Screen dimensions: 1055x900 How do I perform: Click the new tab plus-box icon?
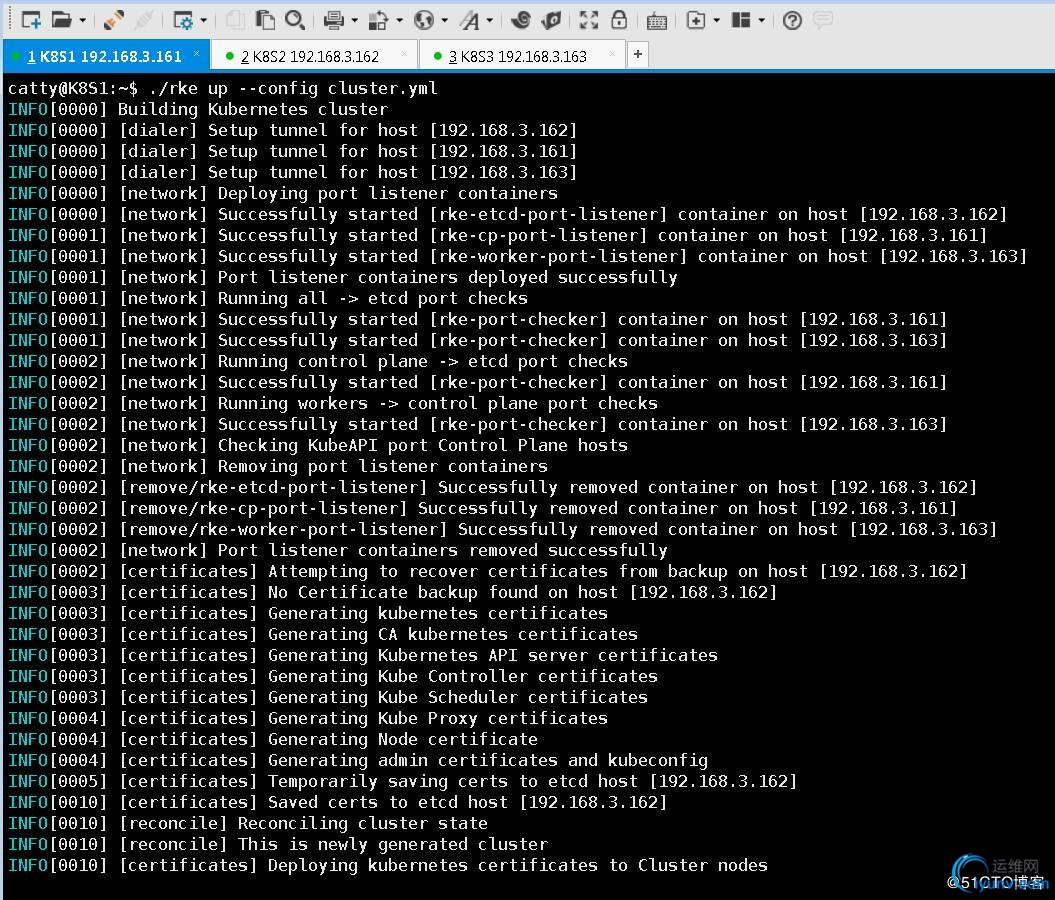(x=696, y=20)
